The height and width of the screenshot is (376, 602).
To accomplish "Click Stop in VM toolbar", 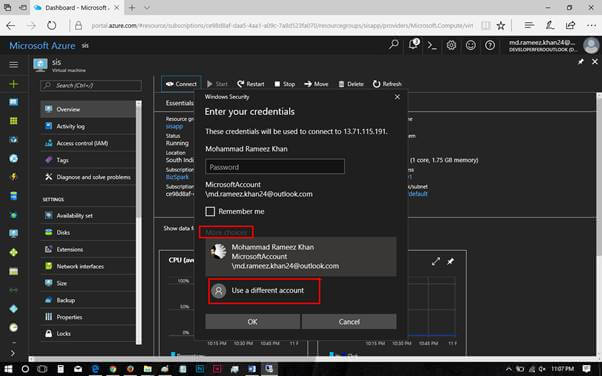I will click(284, 84).
